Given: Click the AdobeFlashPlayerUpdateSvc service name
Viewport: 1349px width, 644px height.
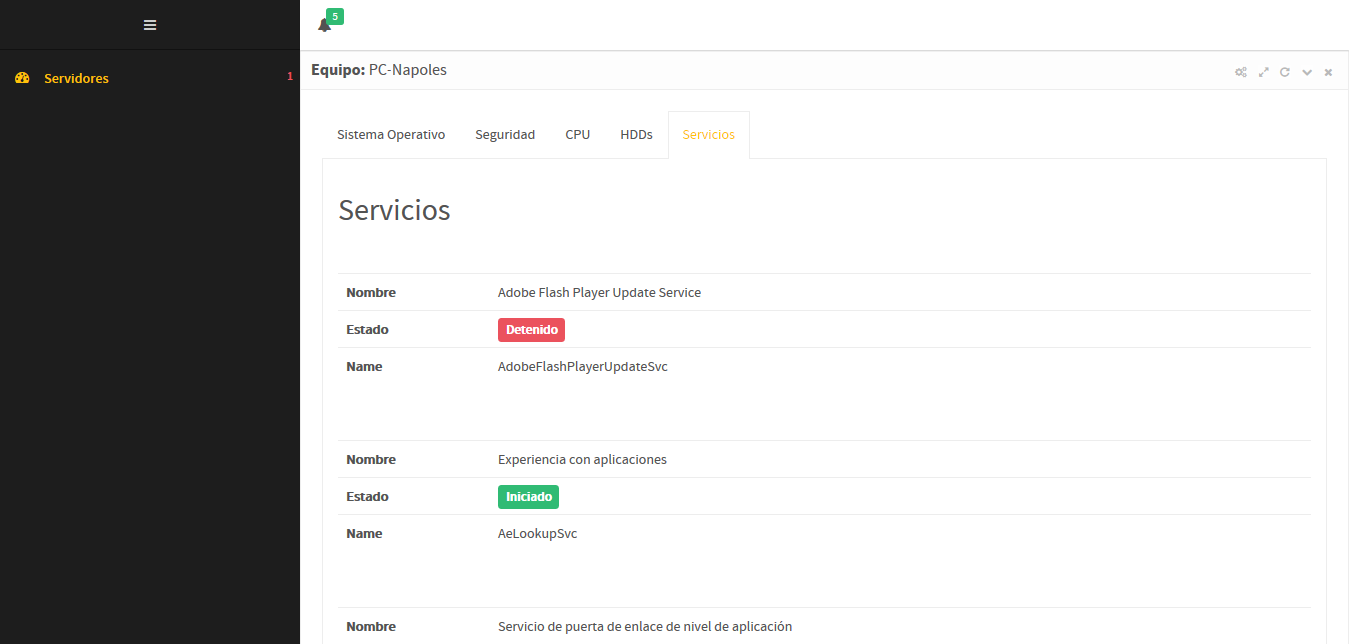Looking at the screenshot, I should click(582, 367).
